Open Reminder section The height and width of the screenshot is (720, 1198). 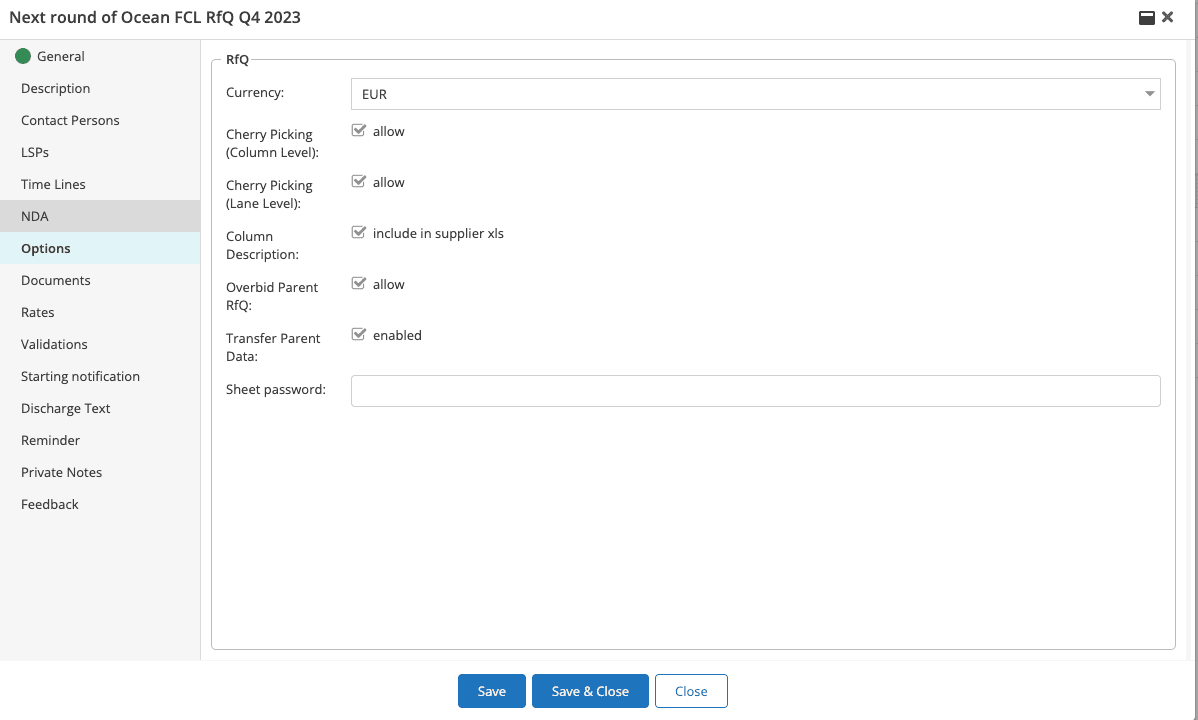(100, 441)
